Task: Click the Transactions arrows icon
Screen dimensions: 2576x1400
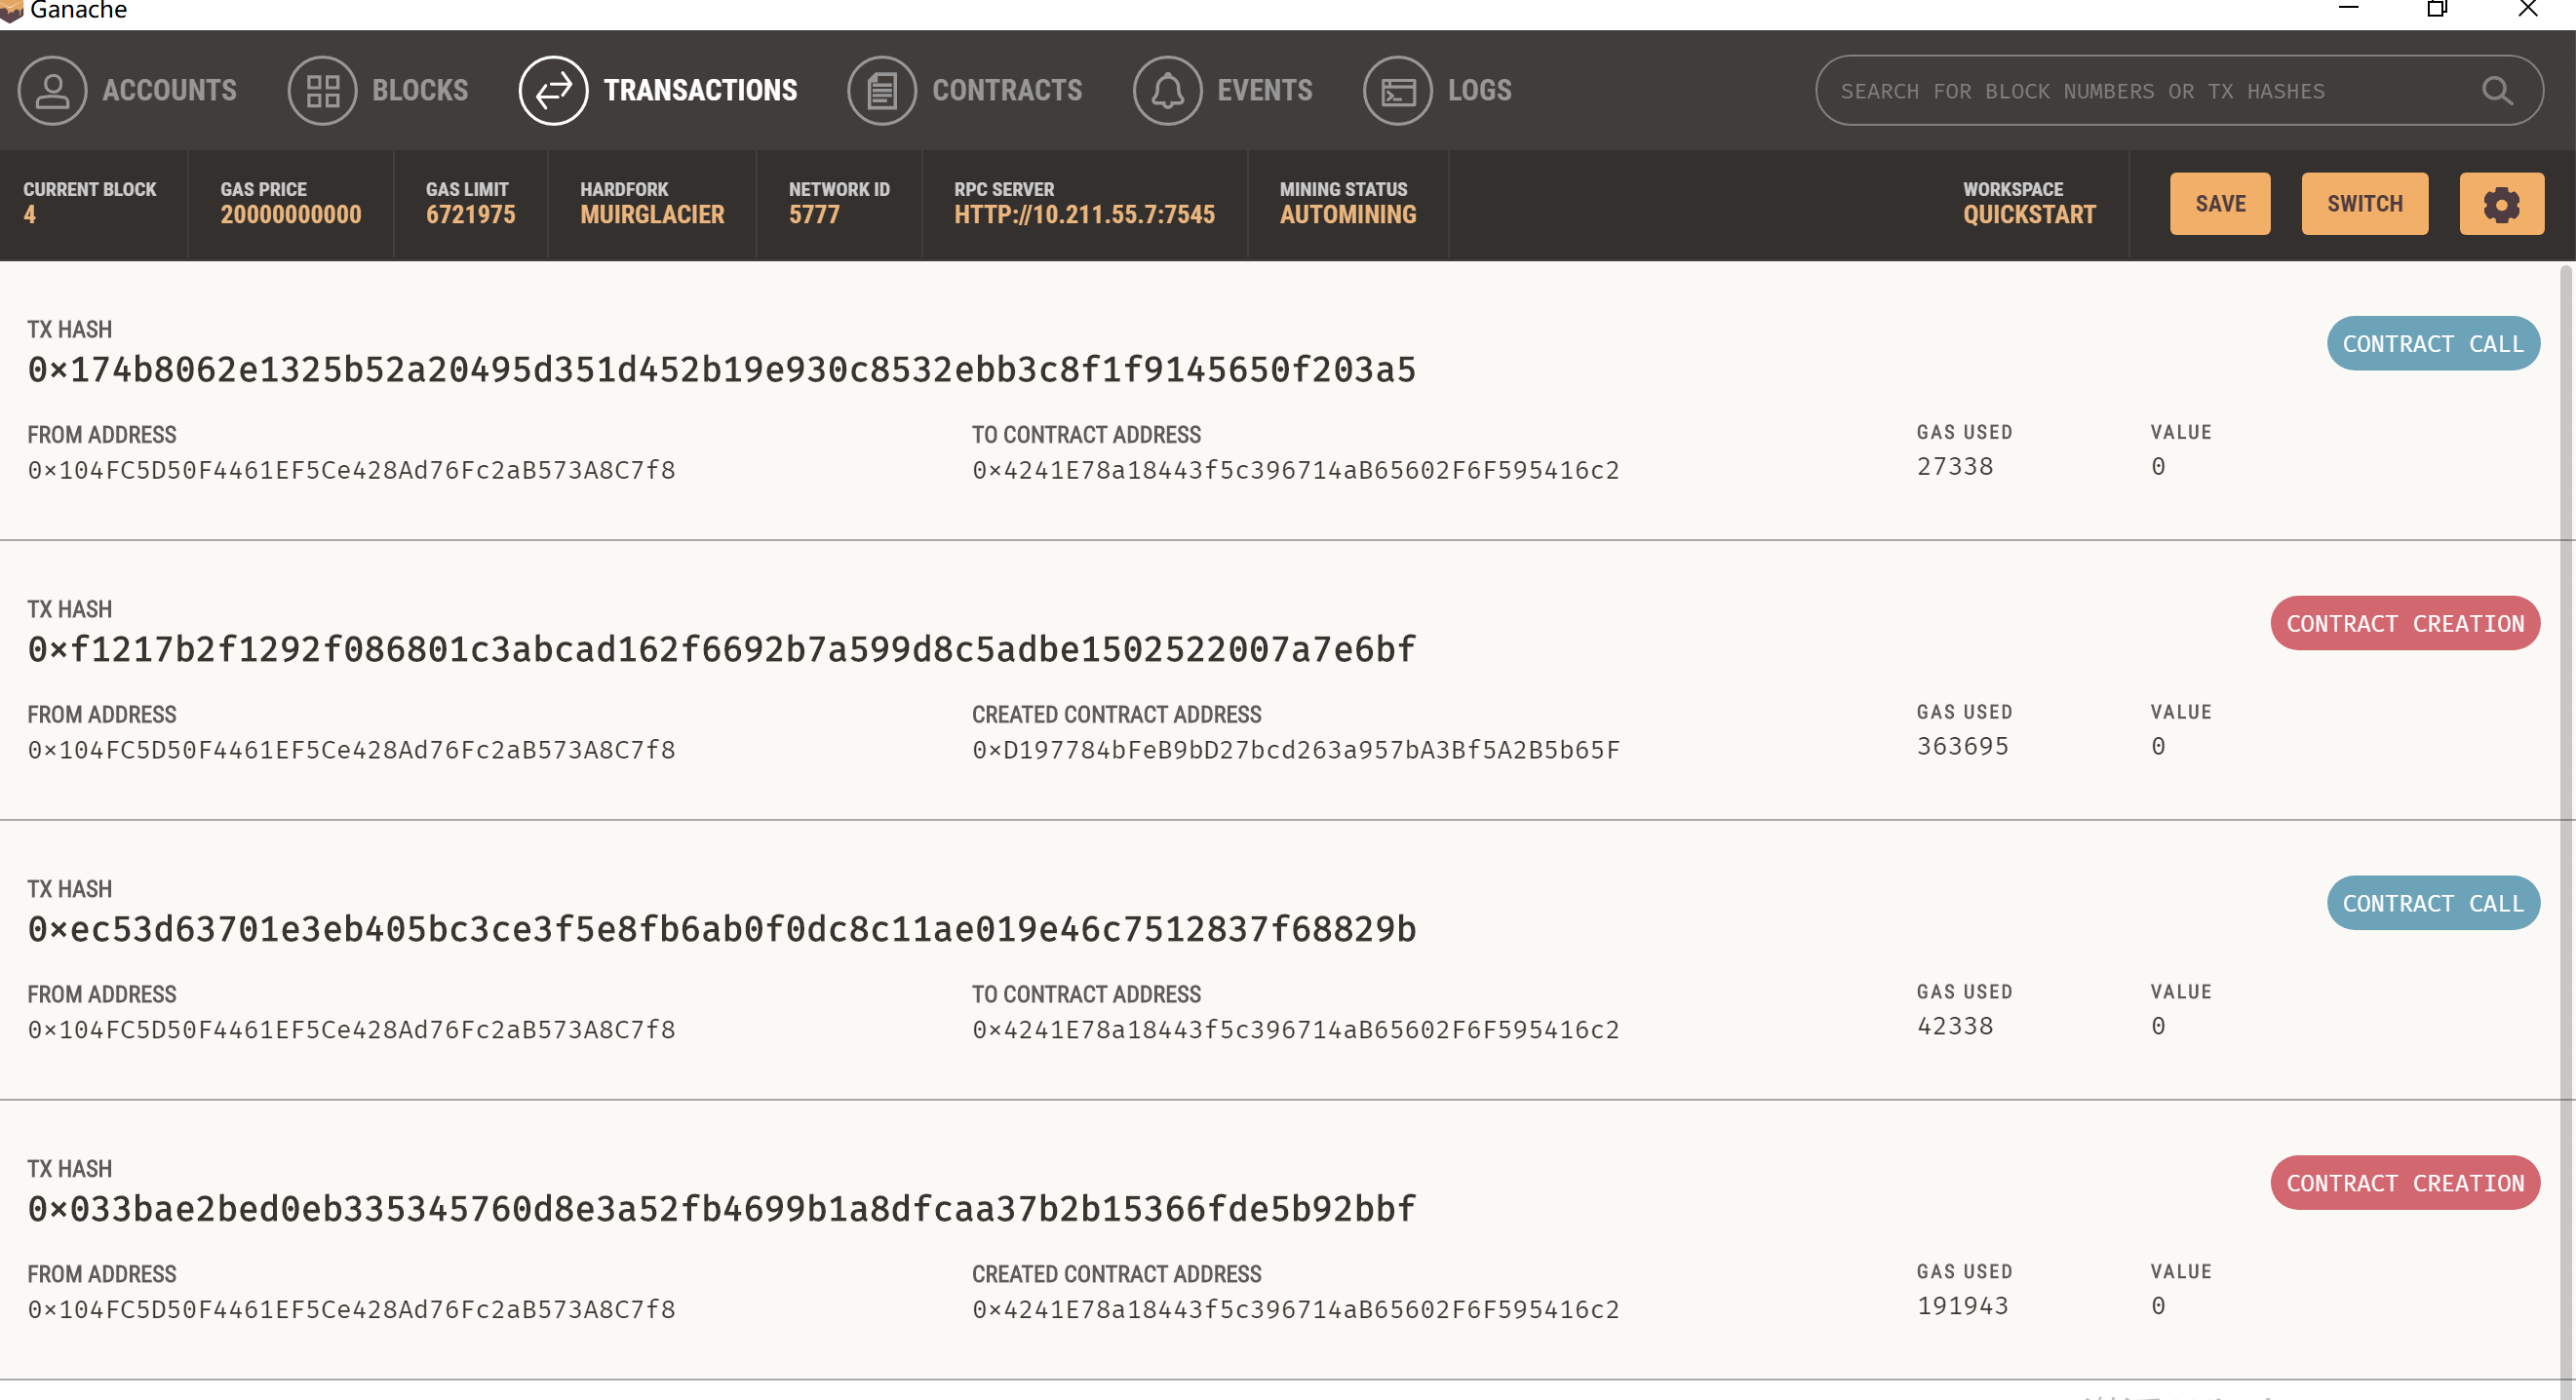Action: (553, 91)
